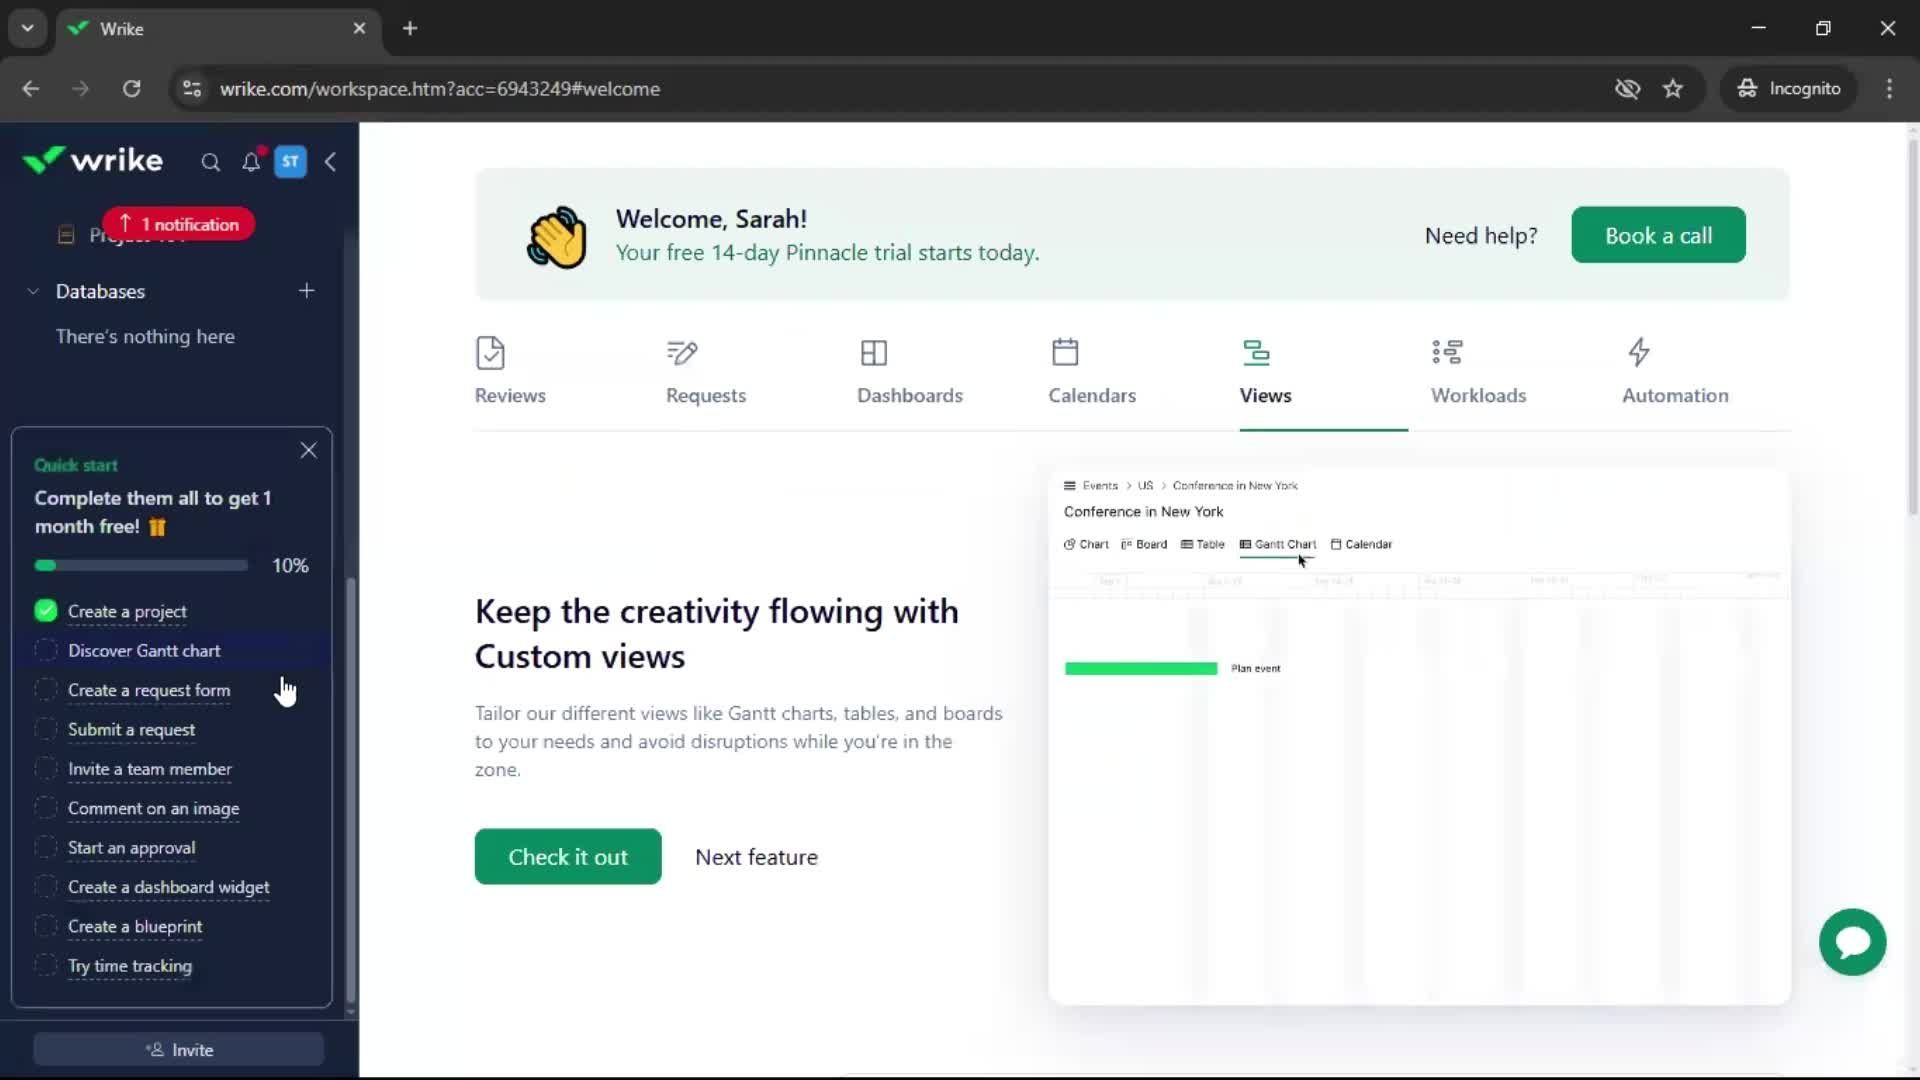
Task: Click the red 1 notification badge
Action: (179, 224)
